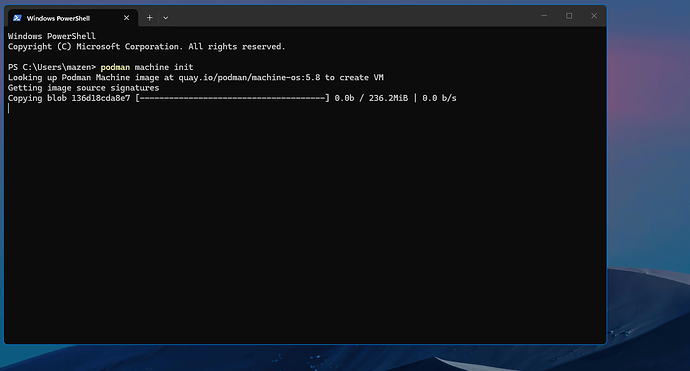Click the blob ID '136d18cda8e7'
The height and width of the screenshot is (371, 690).
[101, 98]
